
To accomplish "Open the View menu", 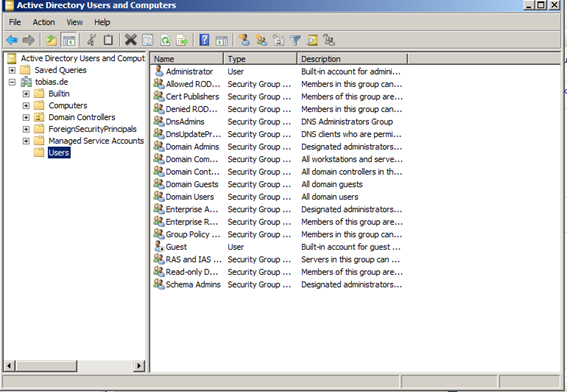I will pos(74,22).
